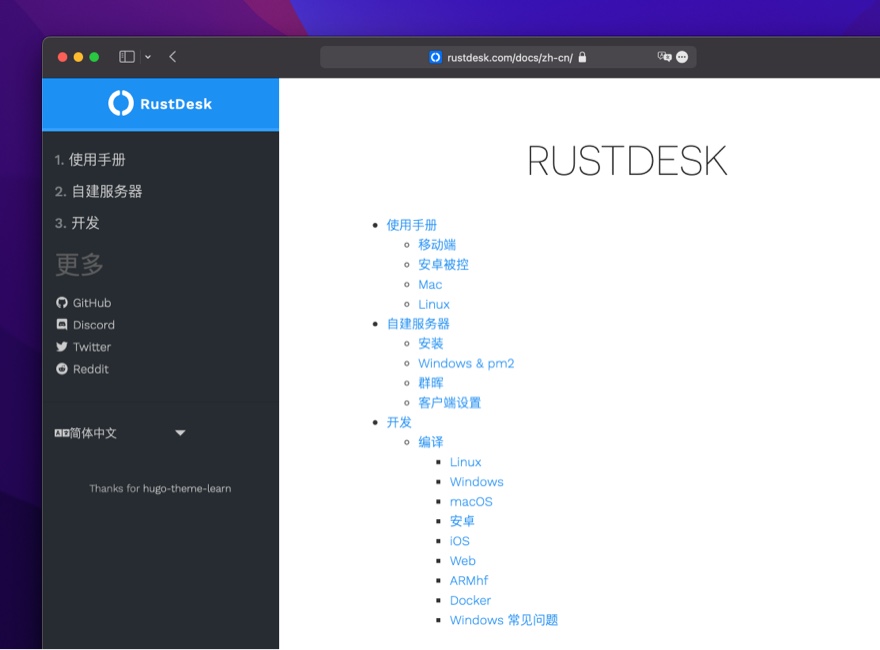
Task: Open the Windows & pm2 documentation link
Action: (x=466, y=363)
